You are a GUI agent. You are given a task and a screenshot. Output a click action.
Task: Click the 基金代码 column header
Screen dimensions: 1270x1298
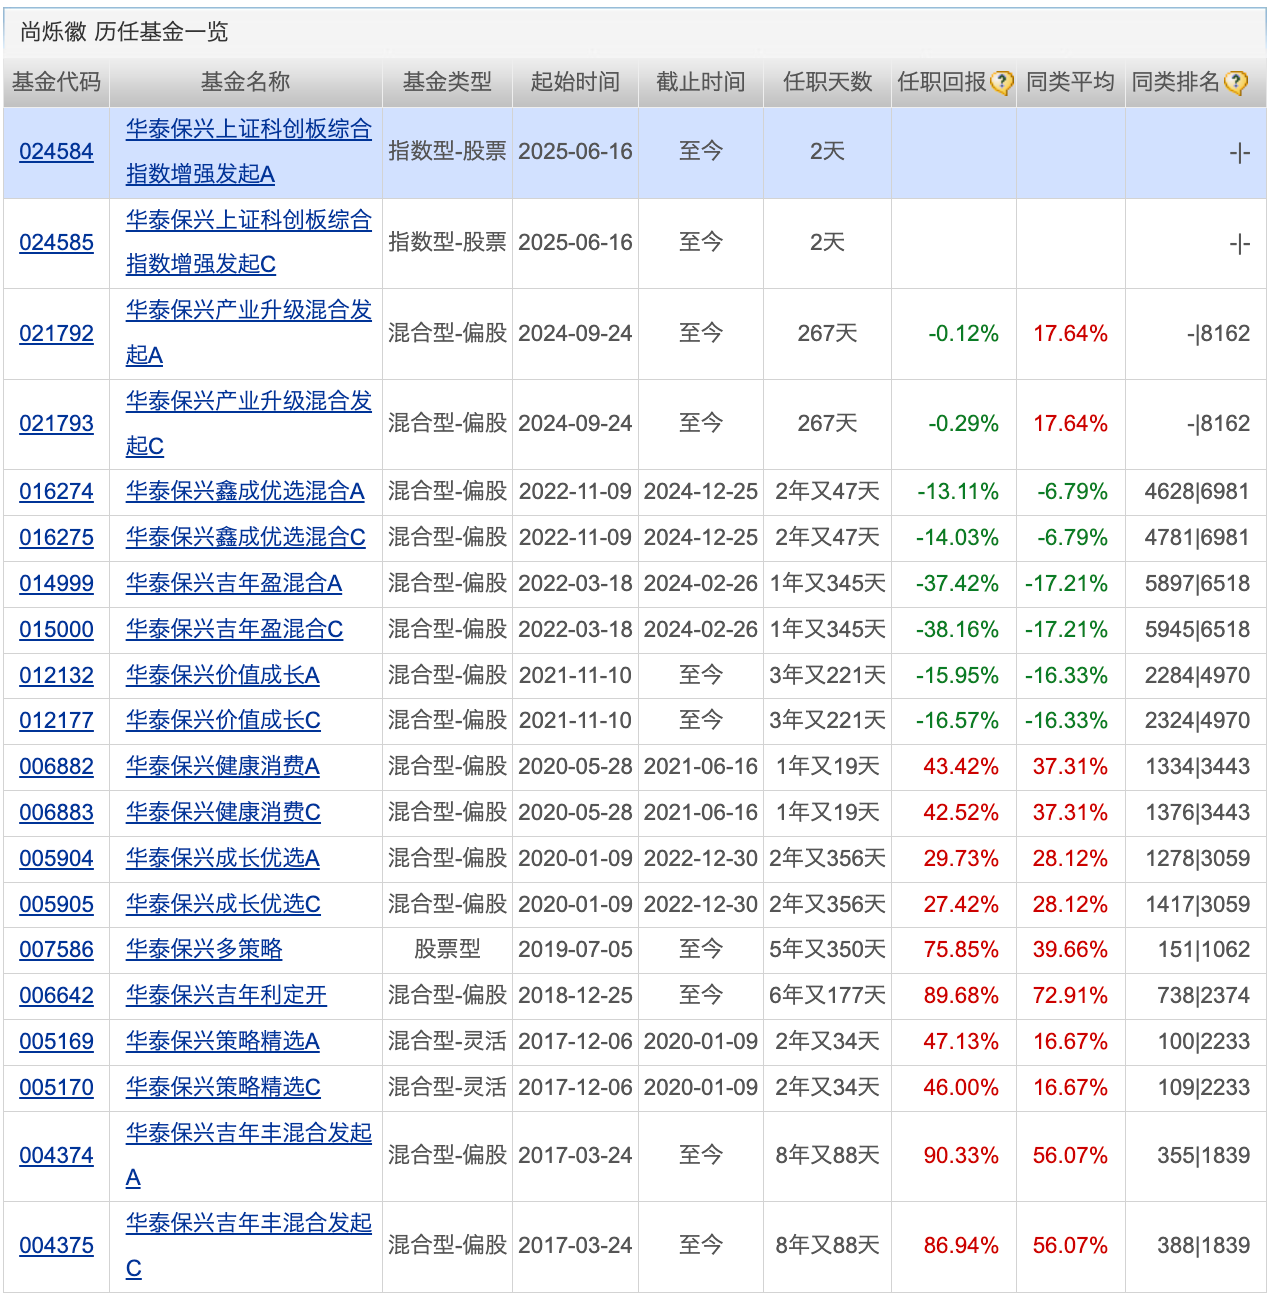pos(56,83)
